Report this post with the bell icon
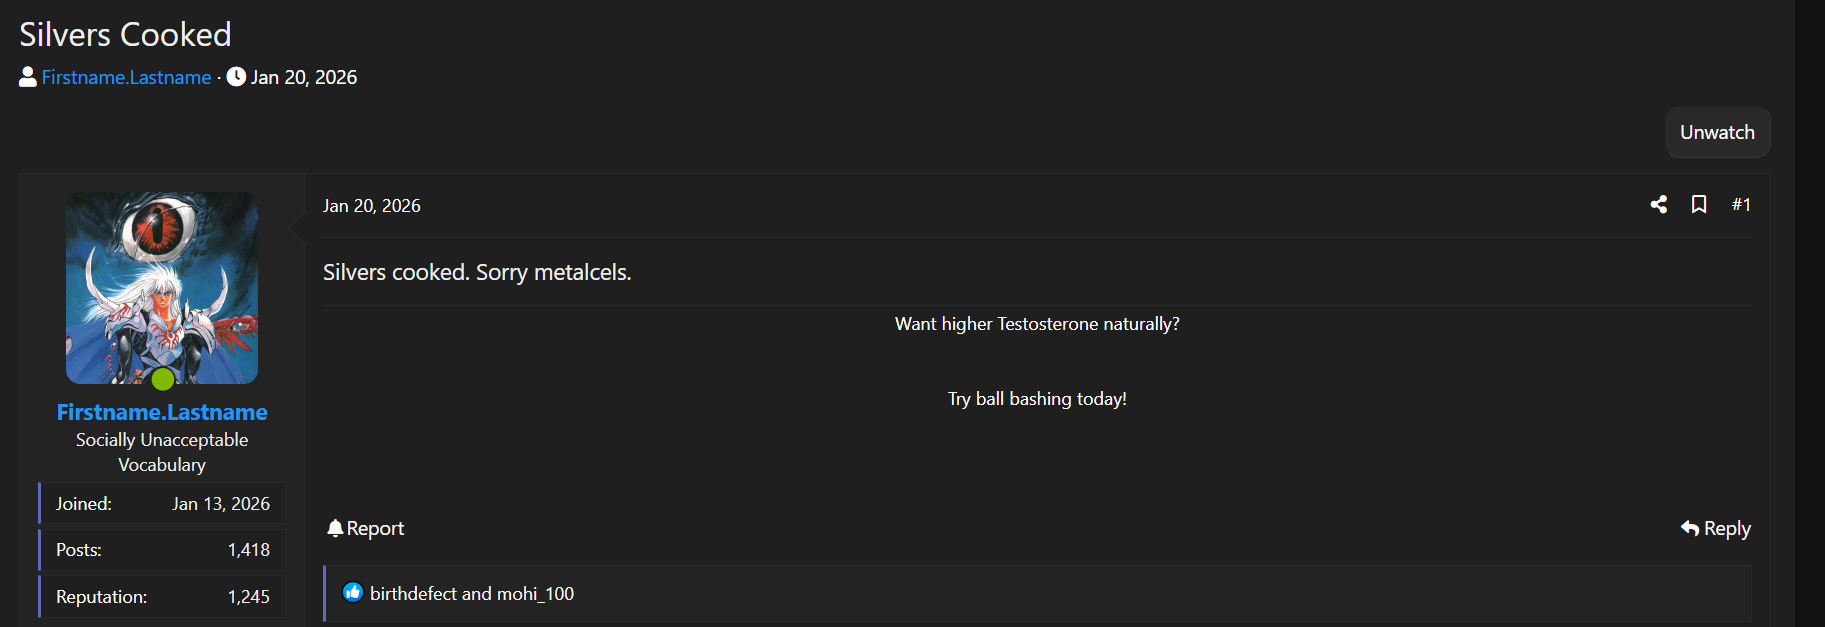Viewport: 1825px width, 627px height. coord(365,528)
